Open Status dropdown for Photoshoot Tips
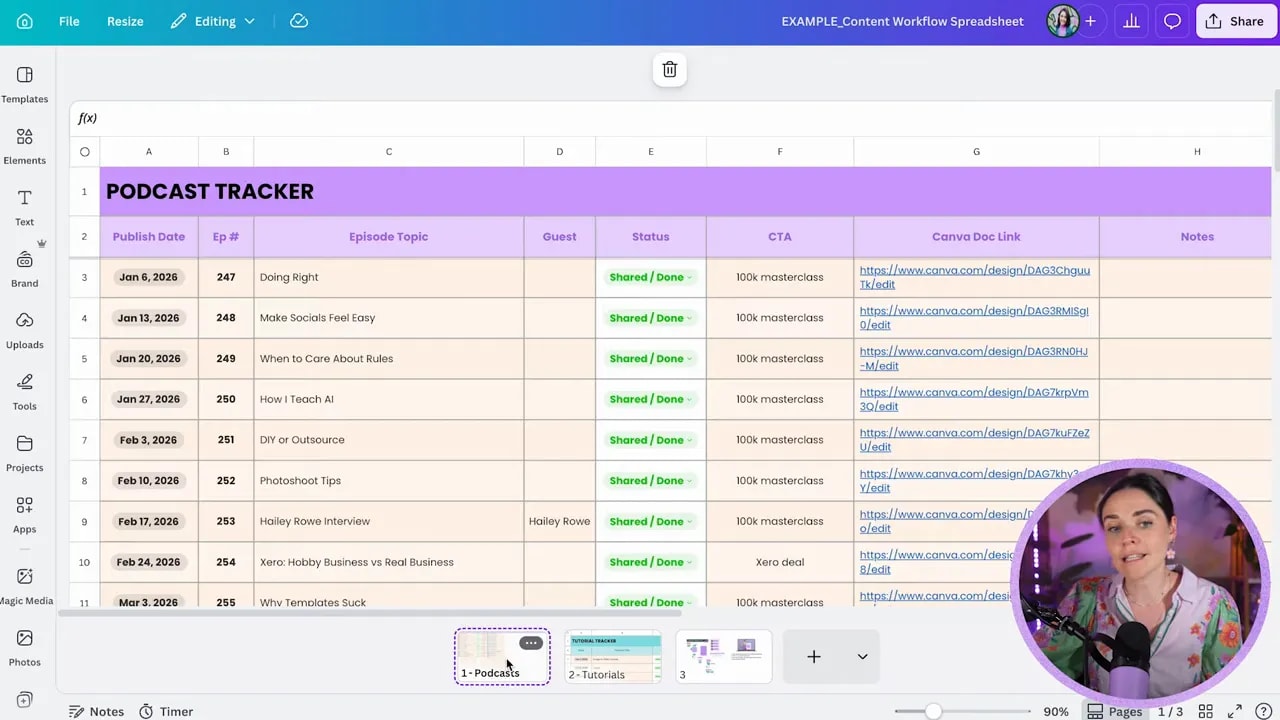Viewport: 1280px width, 720px height. [x=650, y=480]
